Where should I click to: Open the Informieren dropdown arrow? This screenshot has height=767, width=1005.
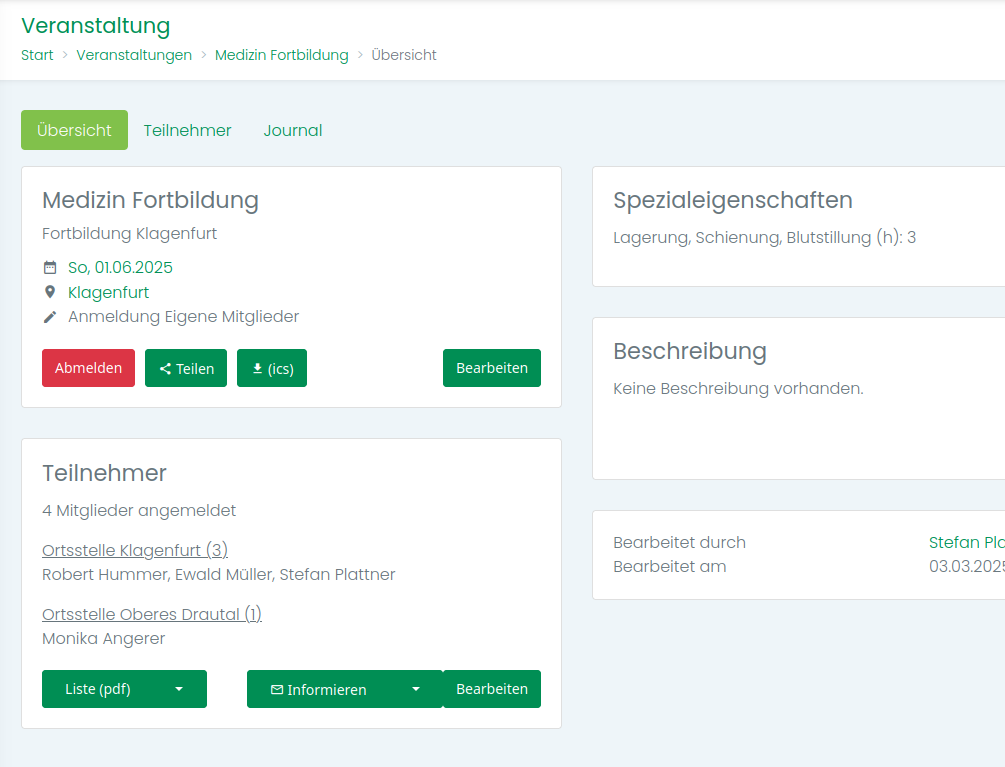click(x=416, y=689)
